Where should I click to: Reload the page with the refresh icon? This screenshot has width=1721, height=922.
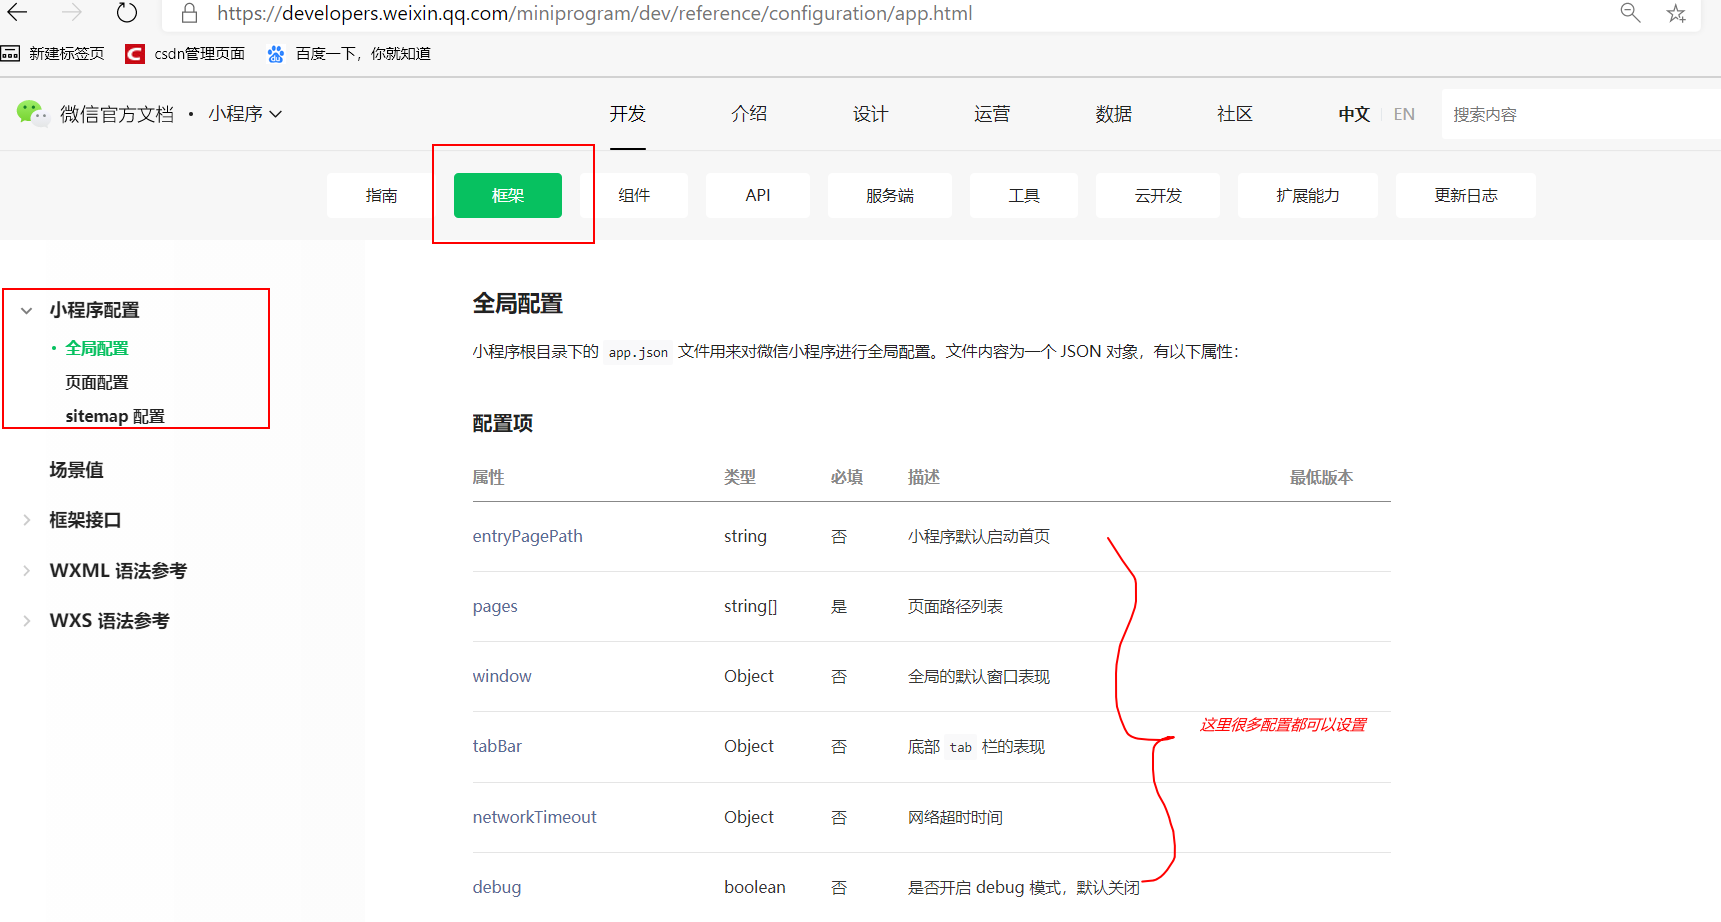click(x=126, y=13)
